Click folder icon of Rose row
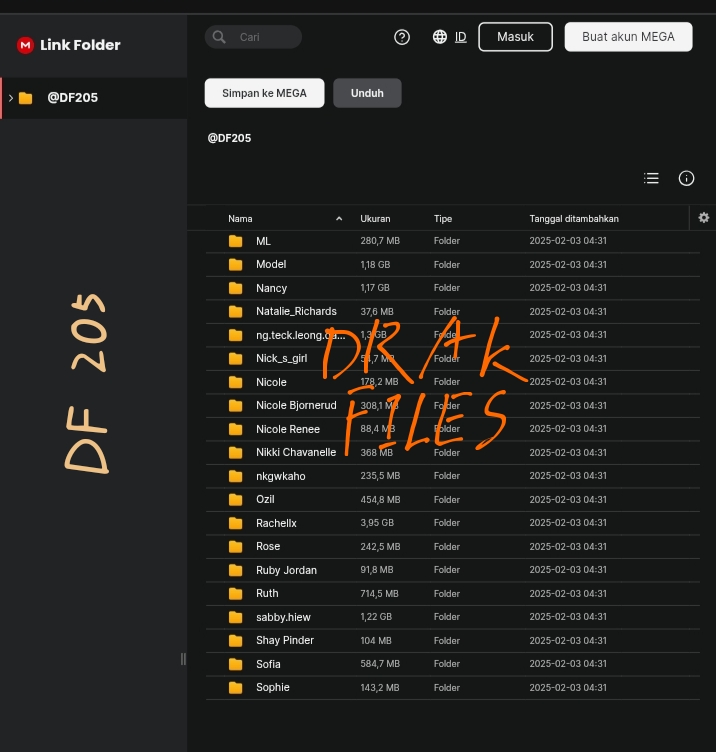Screen dimensions: 716x752 pyautogui.click(x=235, y=547)
